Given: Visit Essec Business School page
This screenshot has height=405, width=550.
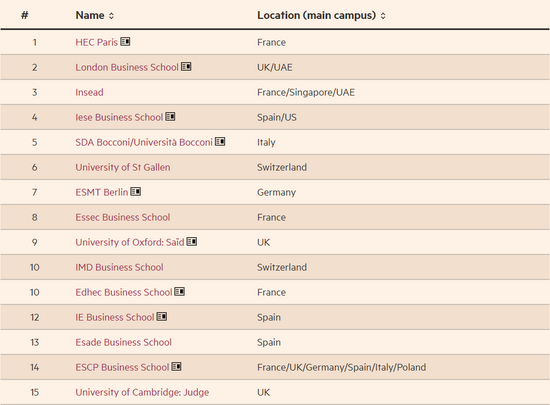Looking at the screenshot, I should [x=123, y=217].
